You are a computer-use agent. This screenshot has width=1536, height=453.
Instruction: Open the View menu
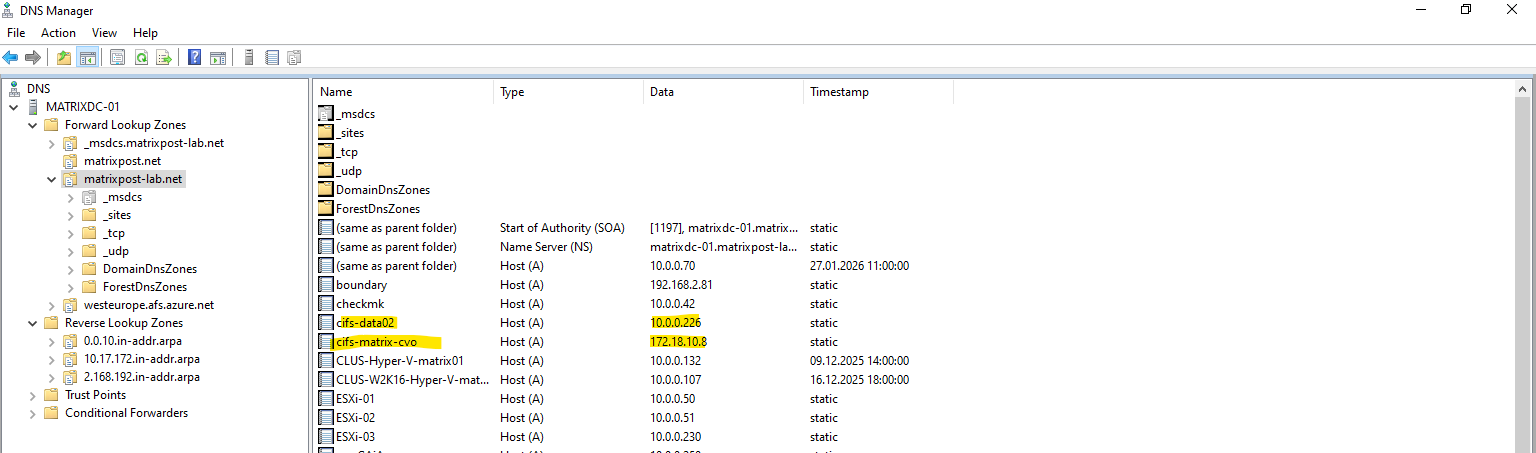(104, 33)
